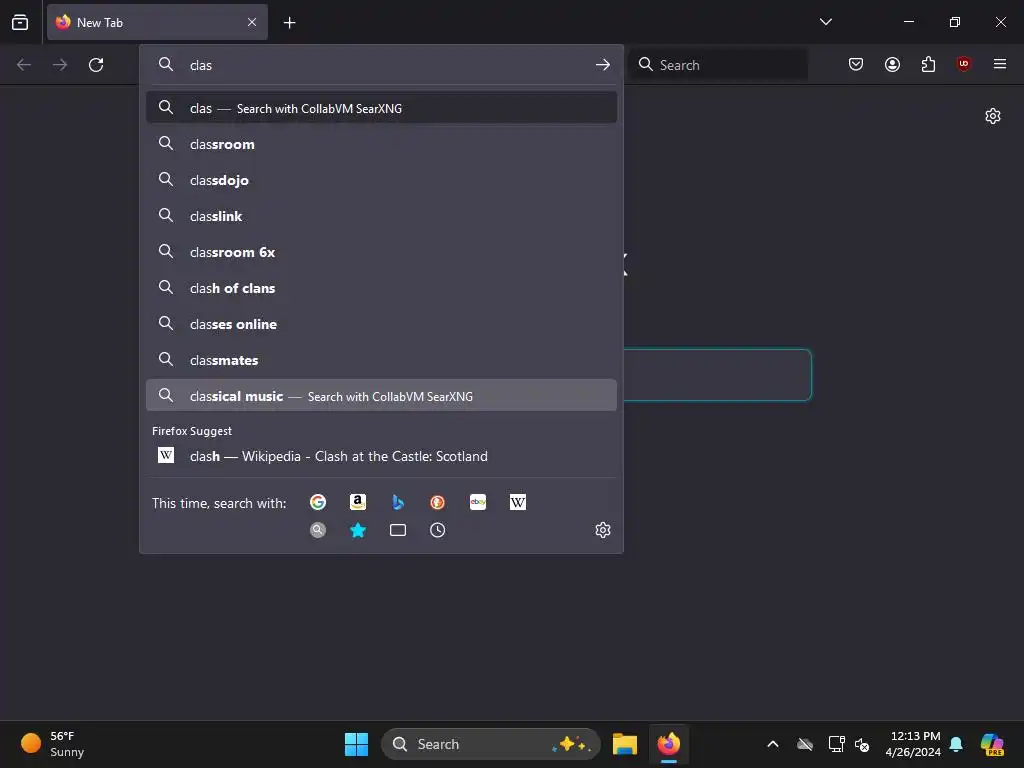Click the Go arrow in address bar
The height and width of the screenshot is (768, 1024).
[x=603, y=65]
